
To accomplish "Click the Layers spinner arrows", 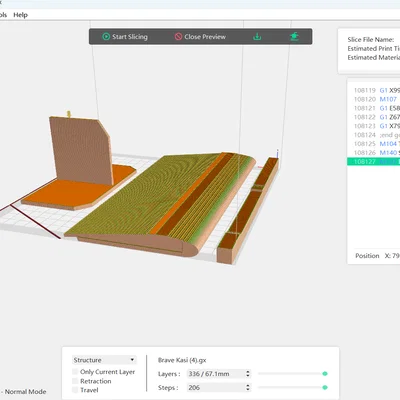I will point(248,374).
